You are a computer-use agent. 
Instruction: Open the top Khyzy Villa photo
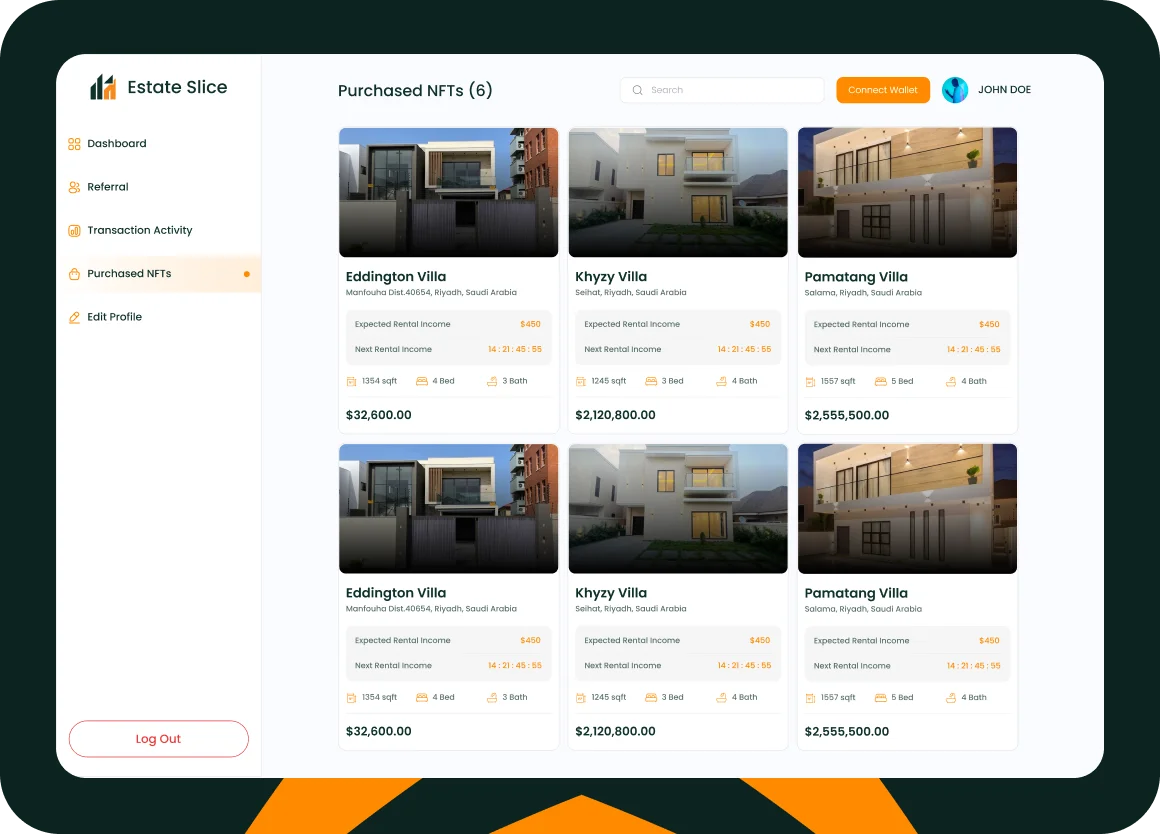[x=678, y=192]
